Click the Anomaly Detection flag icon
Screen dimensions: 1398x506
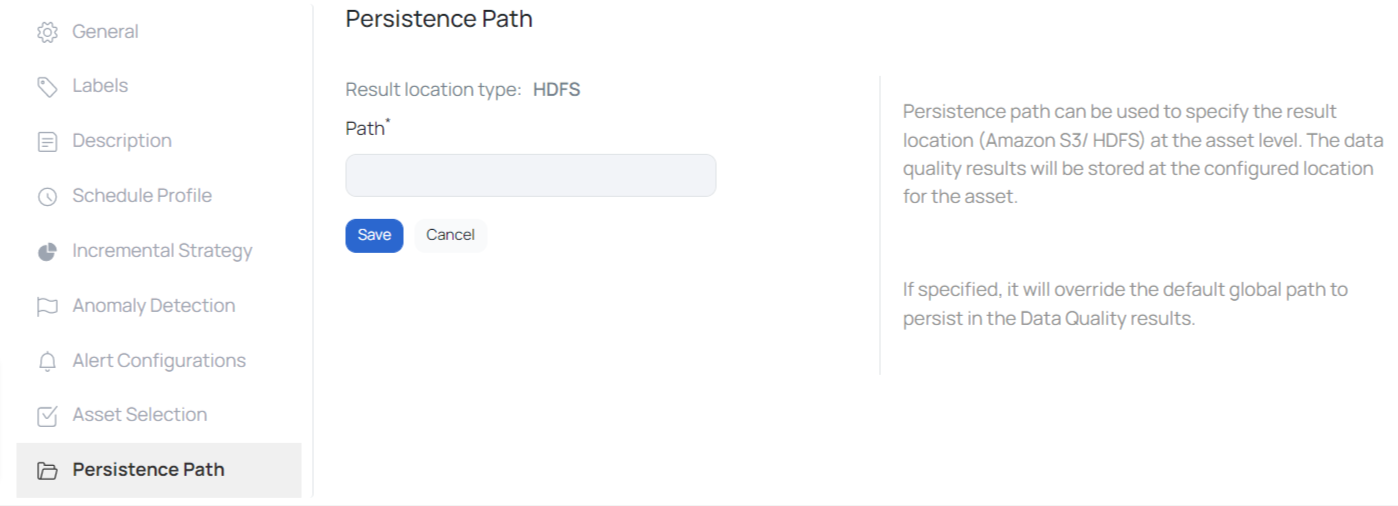pos(47,307)
